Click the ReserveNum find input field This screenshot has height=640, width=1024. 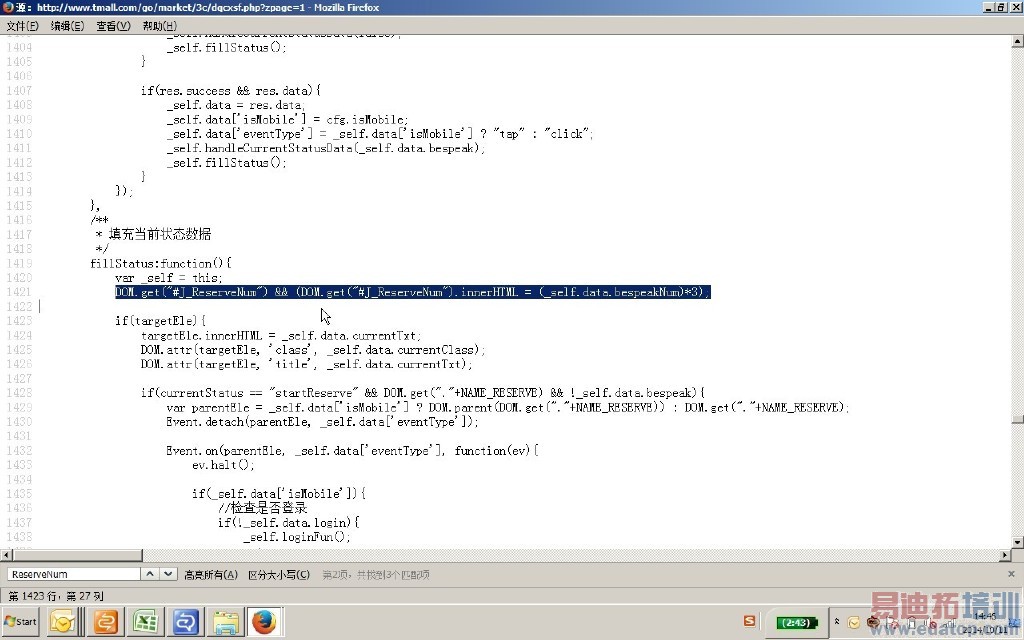click(x=74, y=574)
